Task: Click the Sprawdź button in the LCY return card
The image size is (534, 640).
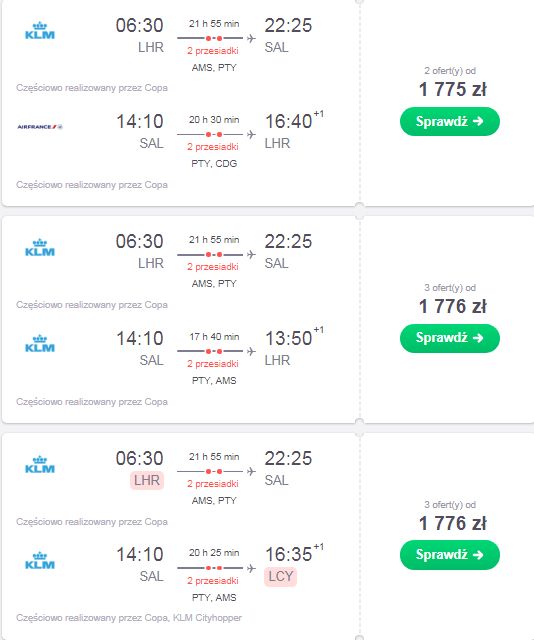Action: click(x=449, y=555)
